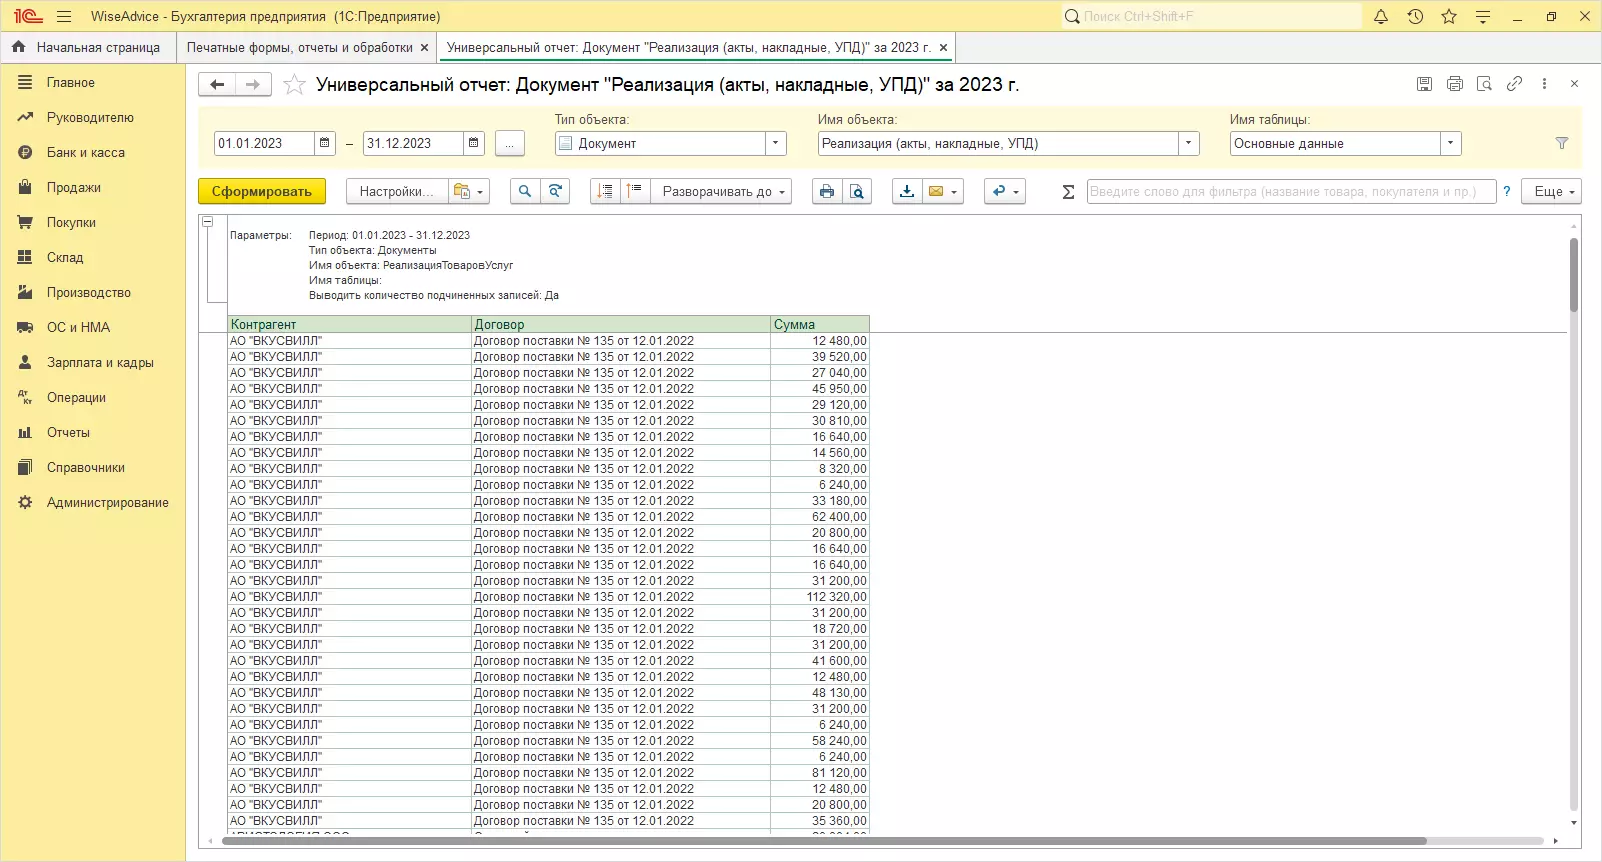Collapse the report parameters group
This screenshot has width=1602, height=862.
point(208,222)
